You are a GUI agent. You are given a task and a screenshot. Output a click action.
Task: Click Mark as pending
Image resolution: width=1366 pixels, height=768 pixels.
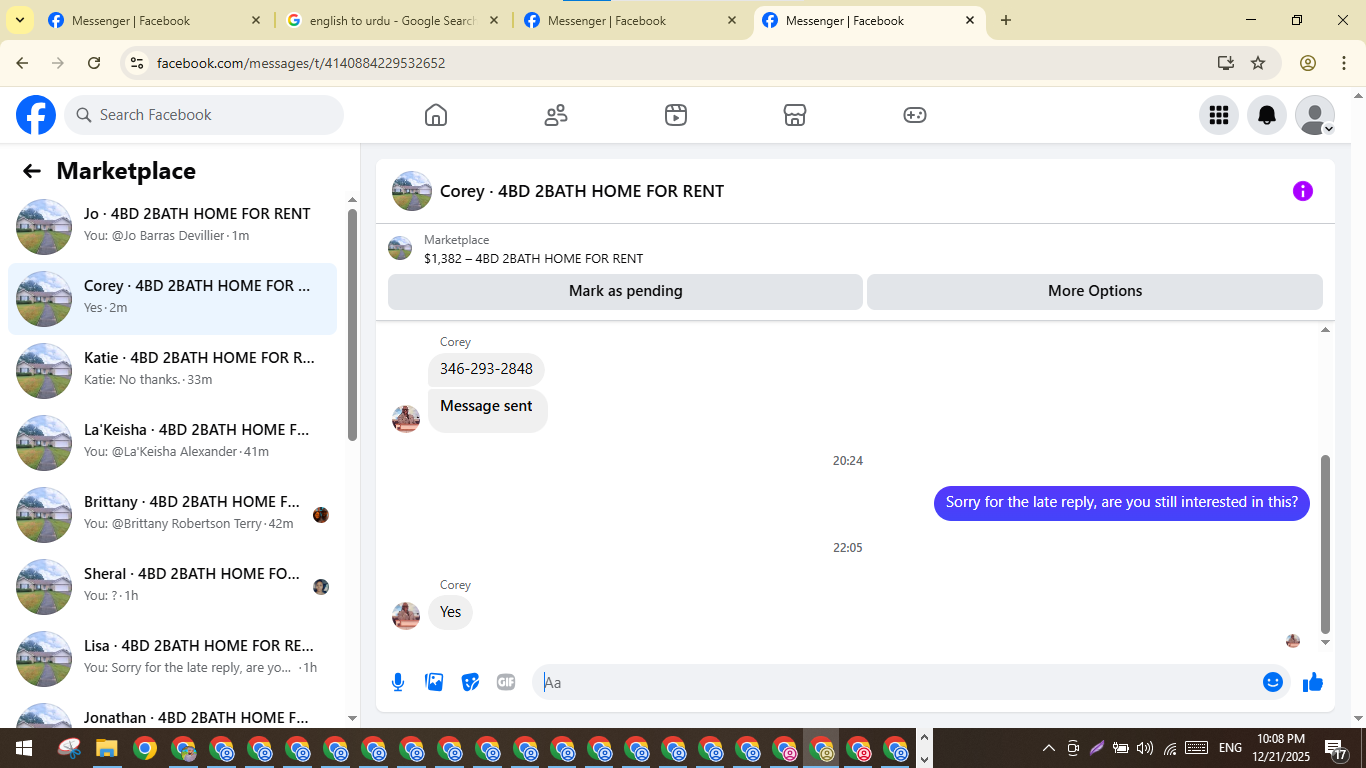[x=625, y=291]
